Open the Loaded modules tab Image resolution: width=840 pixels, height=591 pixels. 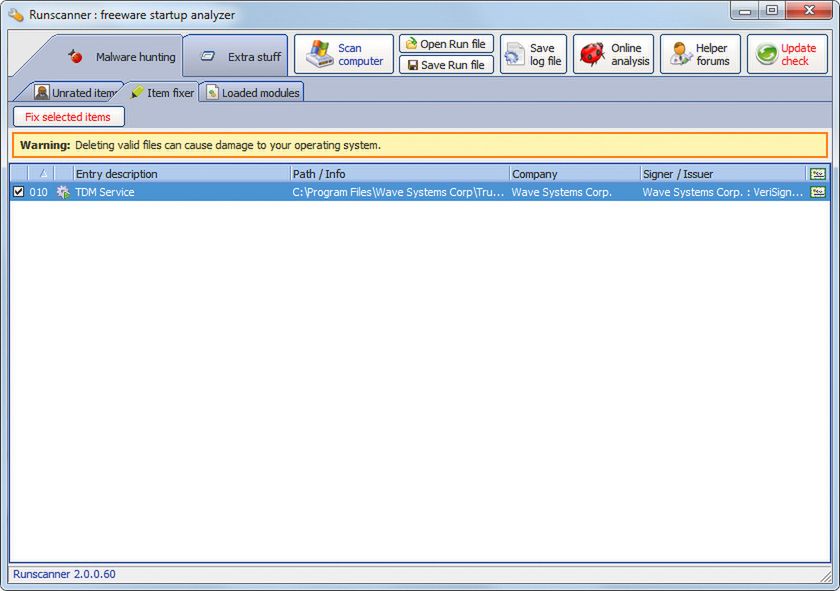252,93
